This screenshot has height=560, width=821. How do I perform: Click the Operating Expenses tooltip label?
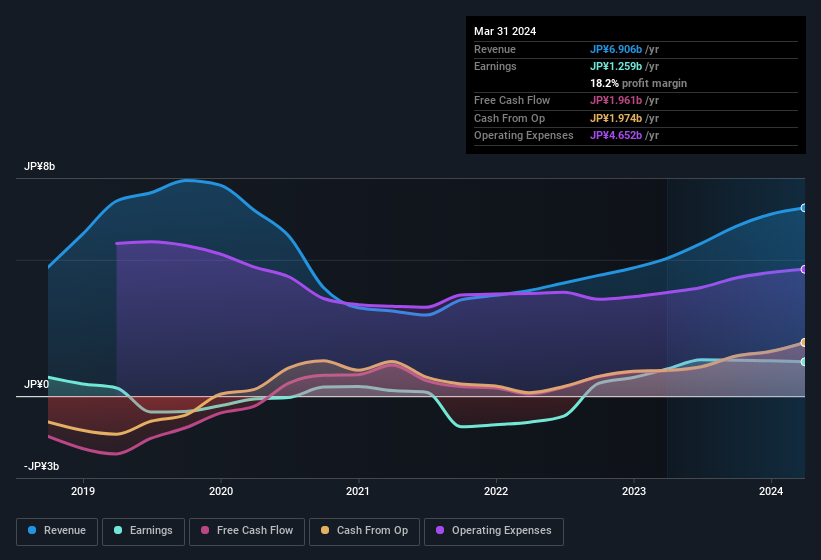coord(524,136)
